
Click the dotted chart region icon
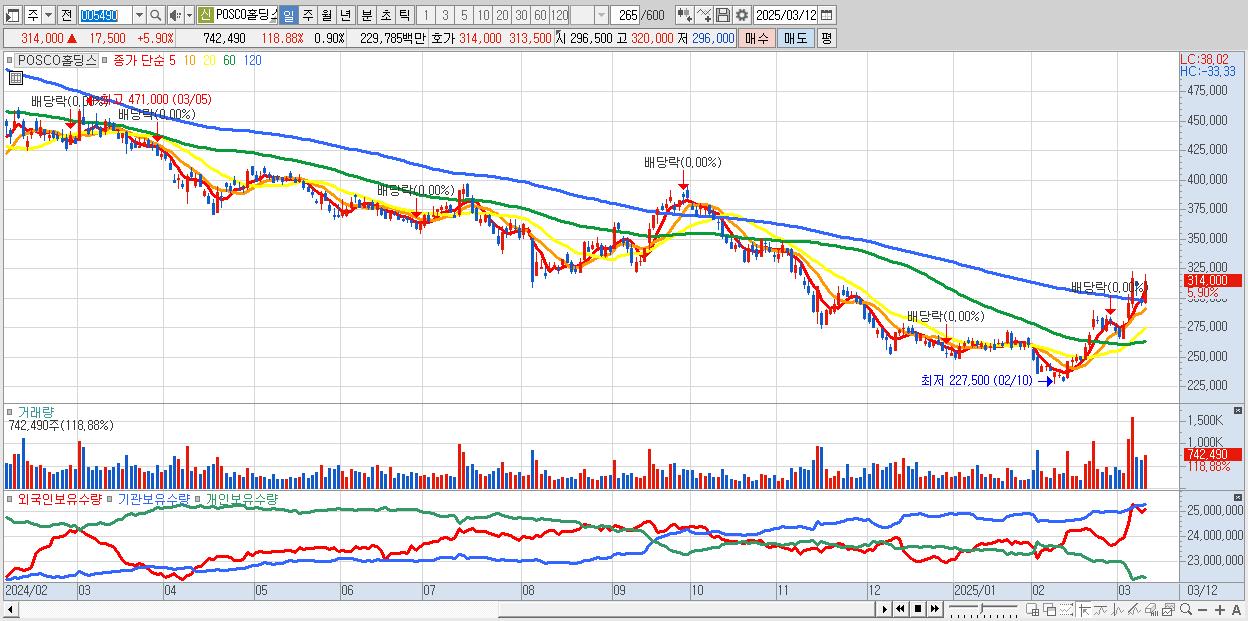[x=1067, y=610]
